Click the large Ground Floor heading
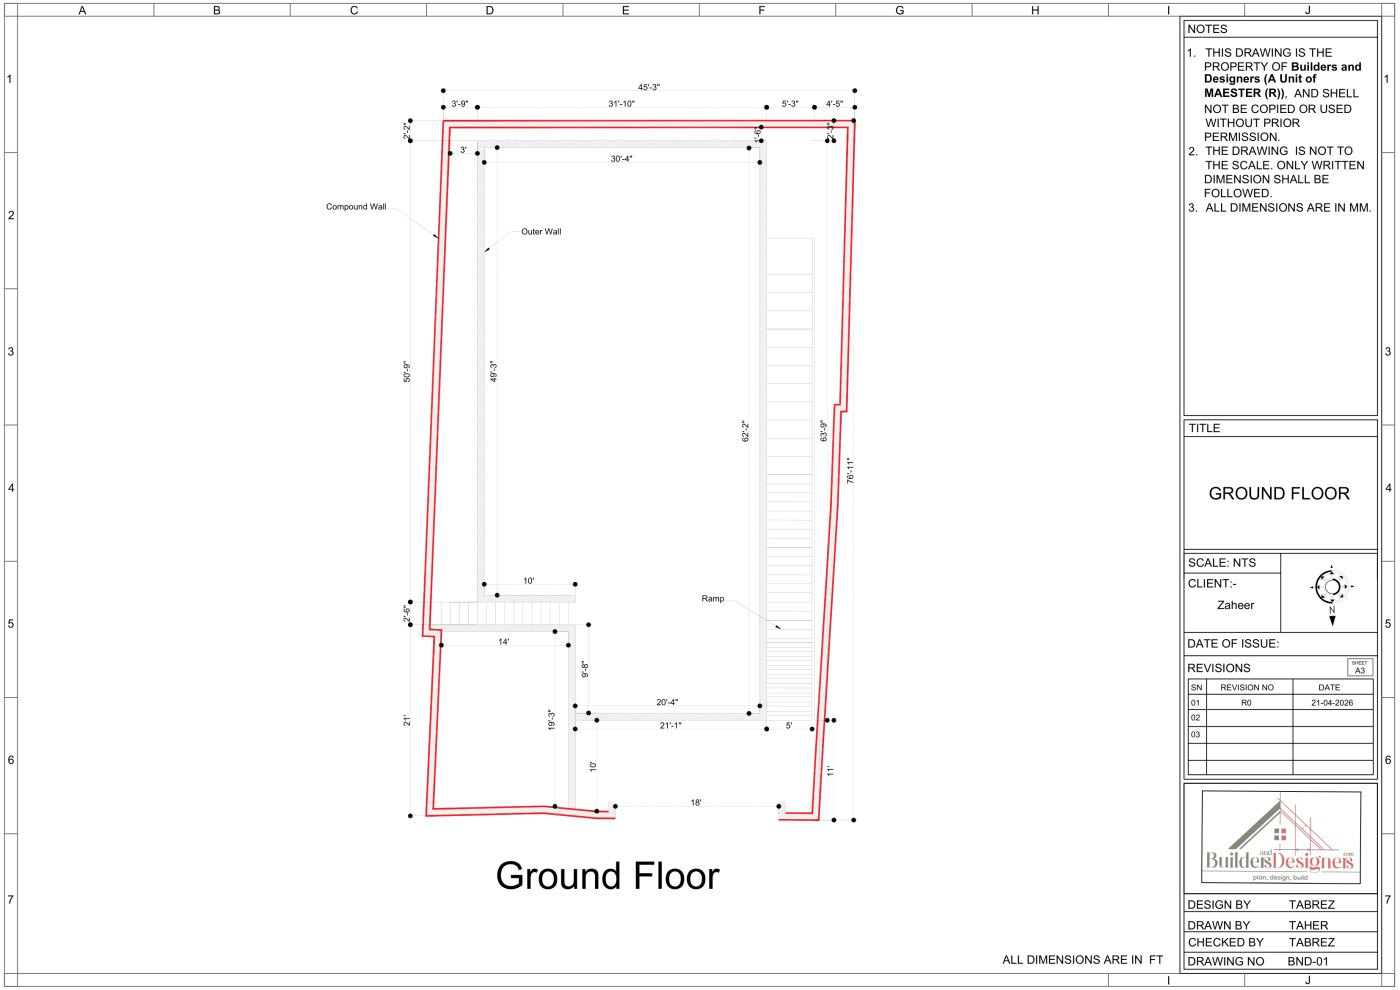The image size is (1400, 990). [607, 876]
